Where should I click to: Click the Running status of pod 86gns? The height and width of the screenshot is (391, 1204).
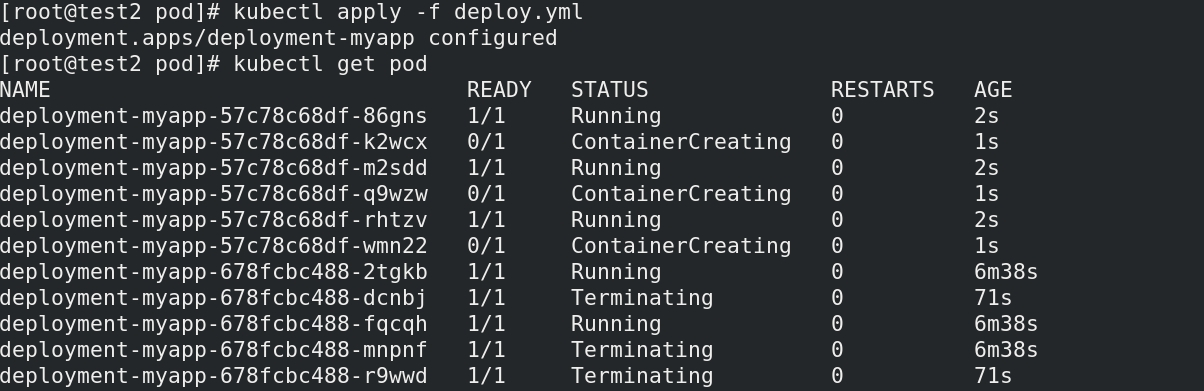(616, 116)
